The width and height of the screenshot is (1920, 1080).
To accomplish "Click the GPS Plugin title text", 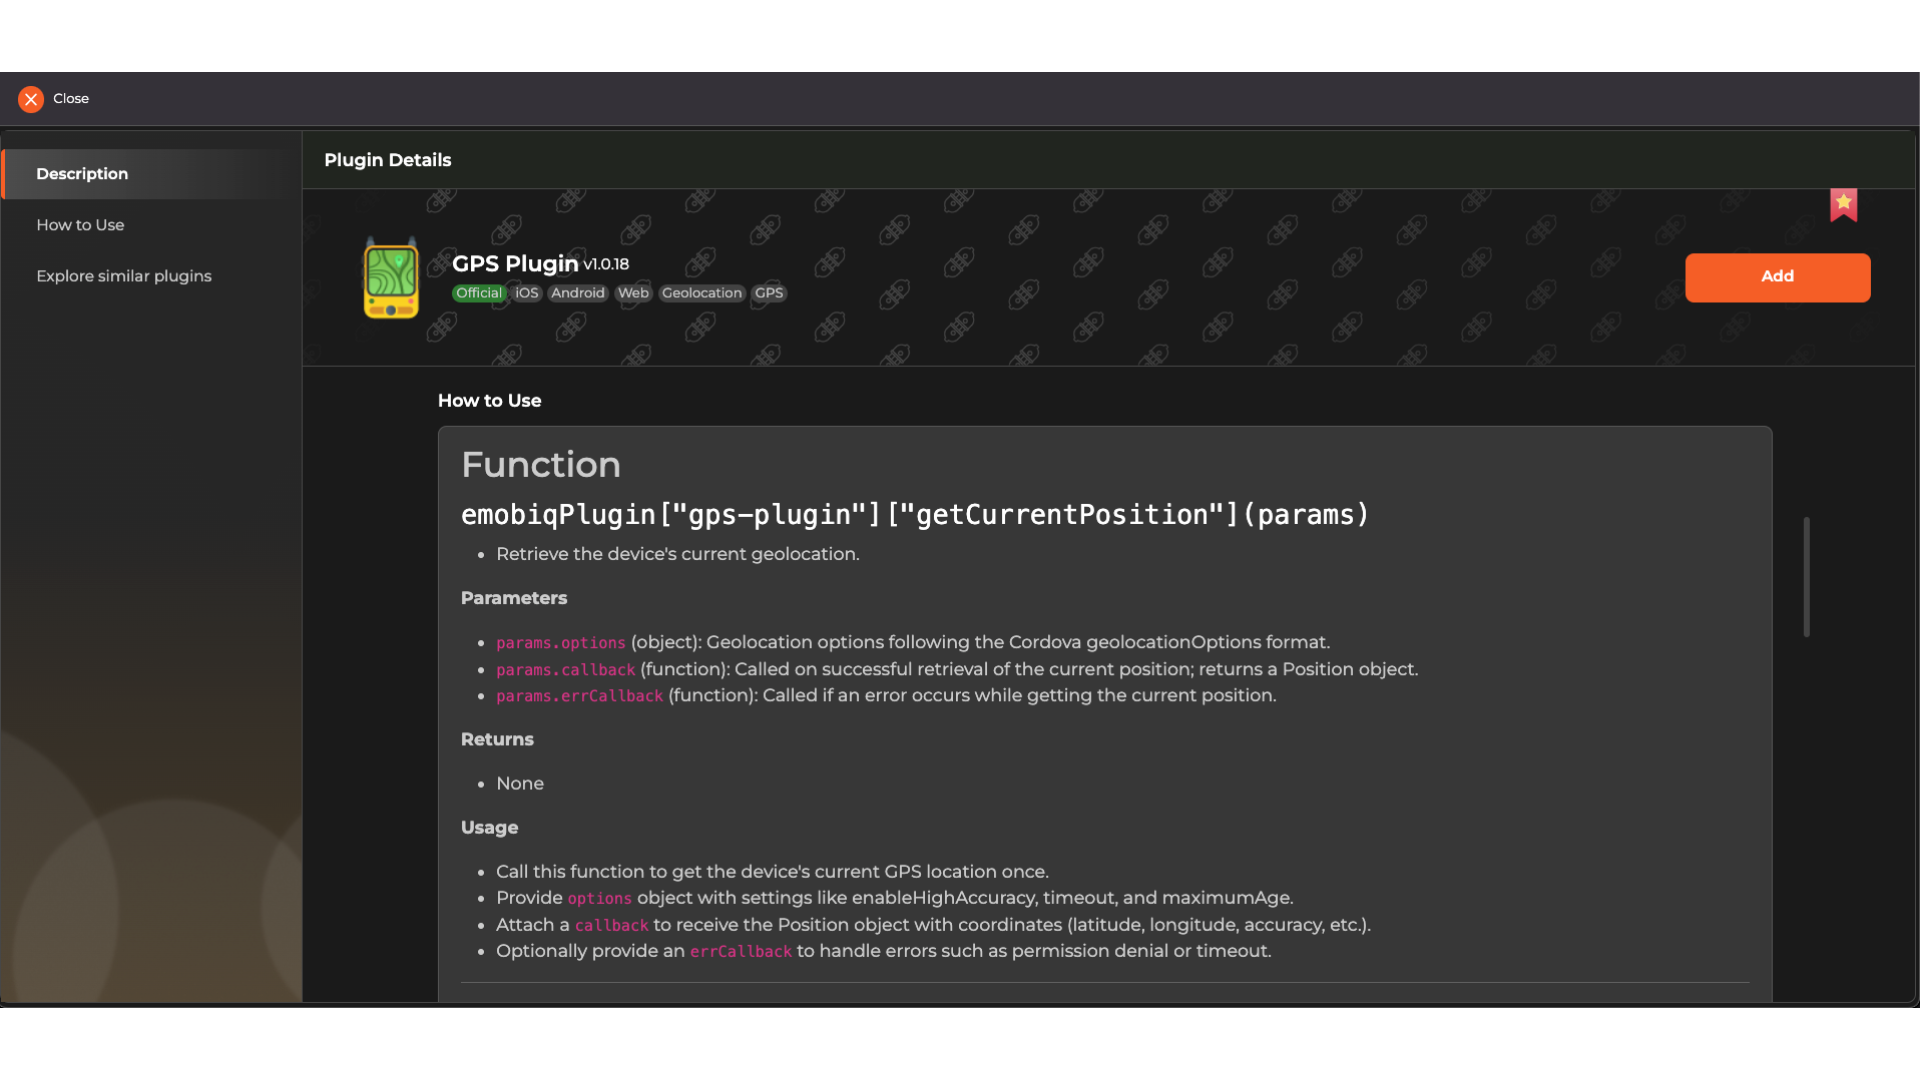I will (515, 264).
